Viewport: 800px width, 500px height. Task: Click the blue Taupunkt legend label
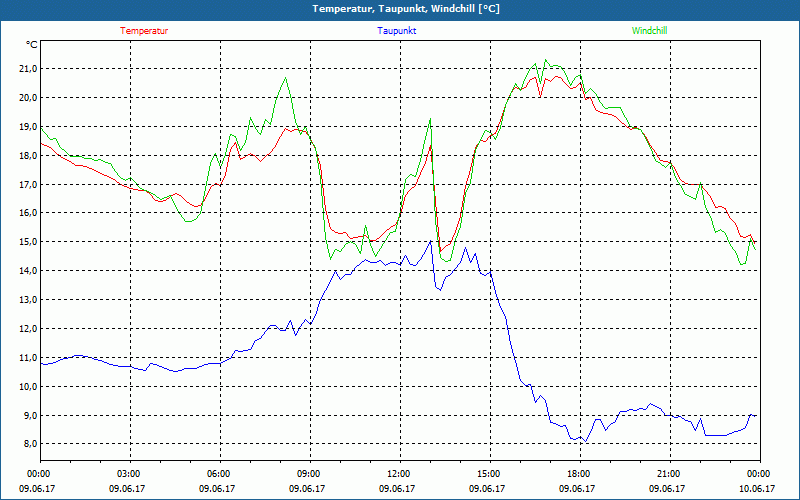pos(396,31)
